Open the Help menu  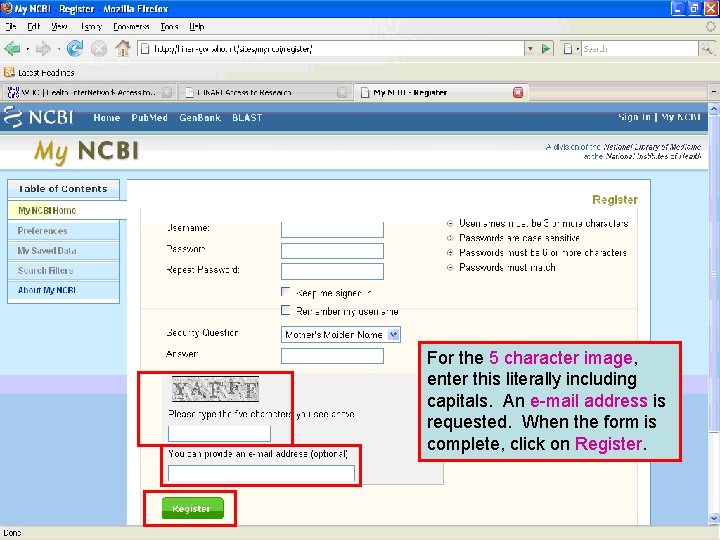point(197,26)
